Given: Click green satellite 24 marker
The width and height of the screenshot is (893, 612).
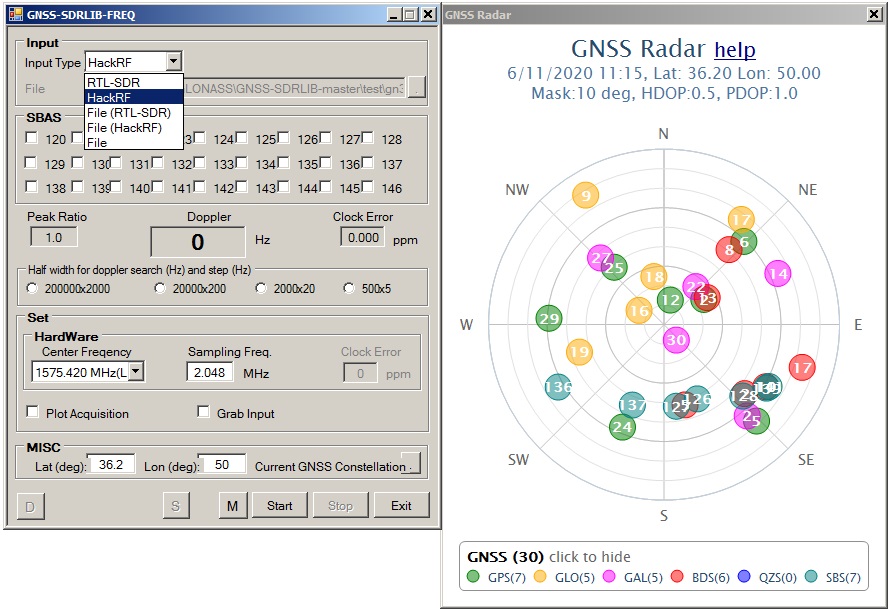Looking at the screenshot, I should [x=622, y=426].
